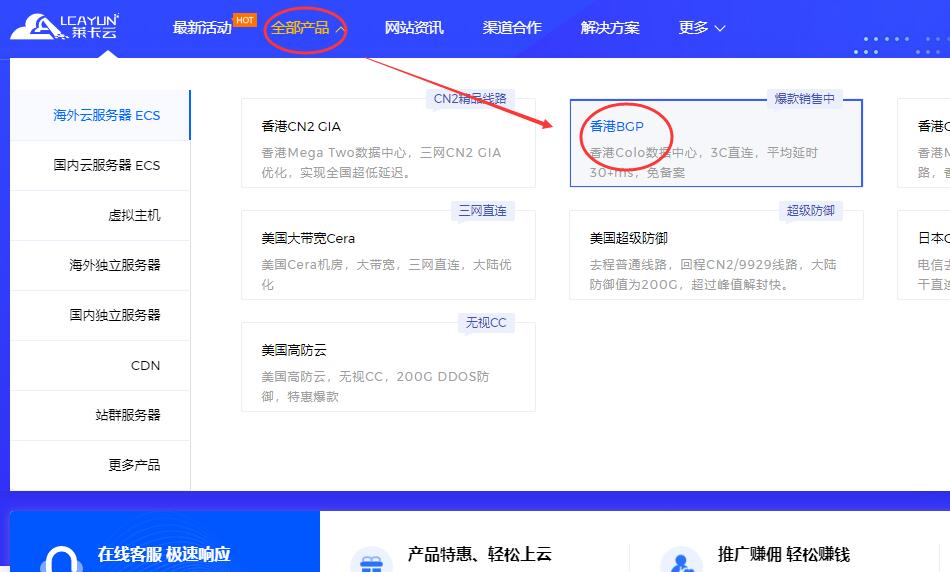Select the 海外云服务器 ECS sidebar tab
This screenshot has width=950, height=572.
pos(100,115)
